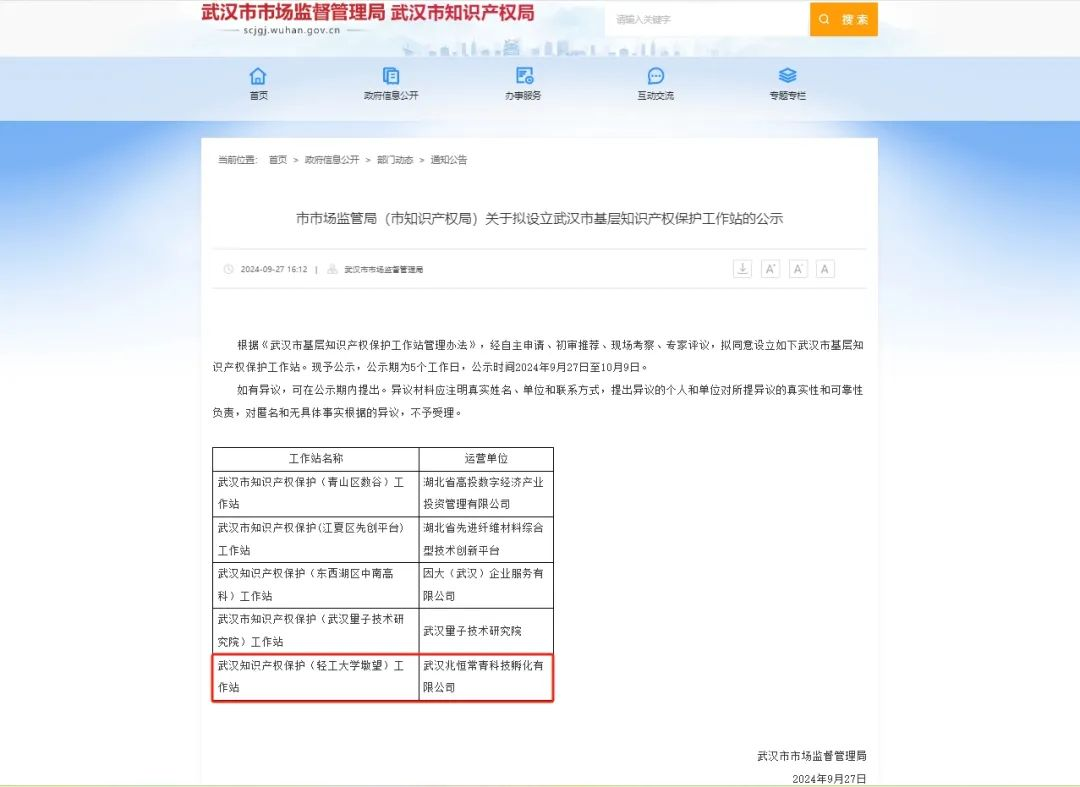Click the source person icon beside publisher name

click(x=332, y=269)
